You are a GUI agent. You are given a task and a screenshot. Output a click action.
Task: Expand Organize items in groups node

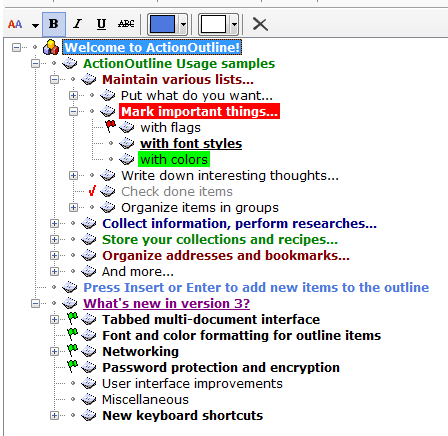click(x=73, y=207)
